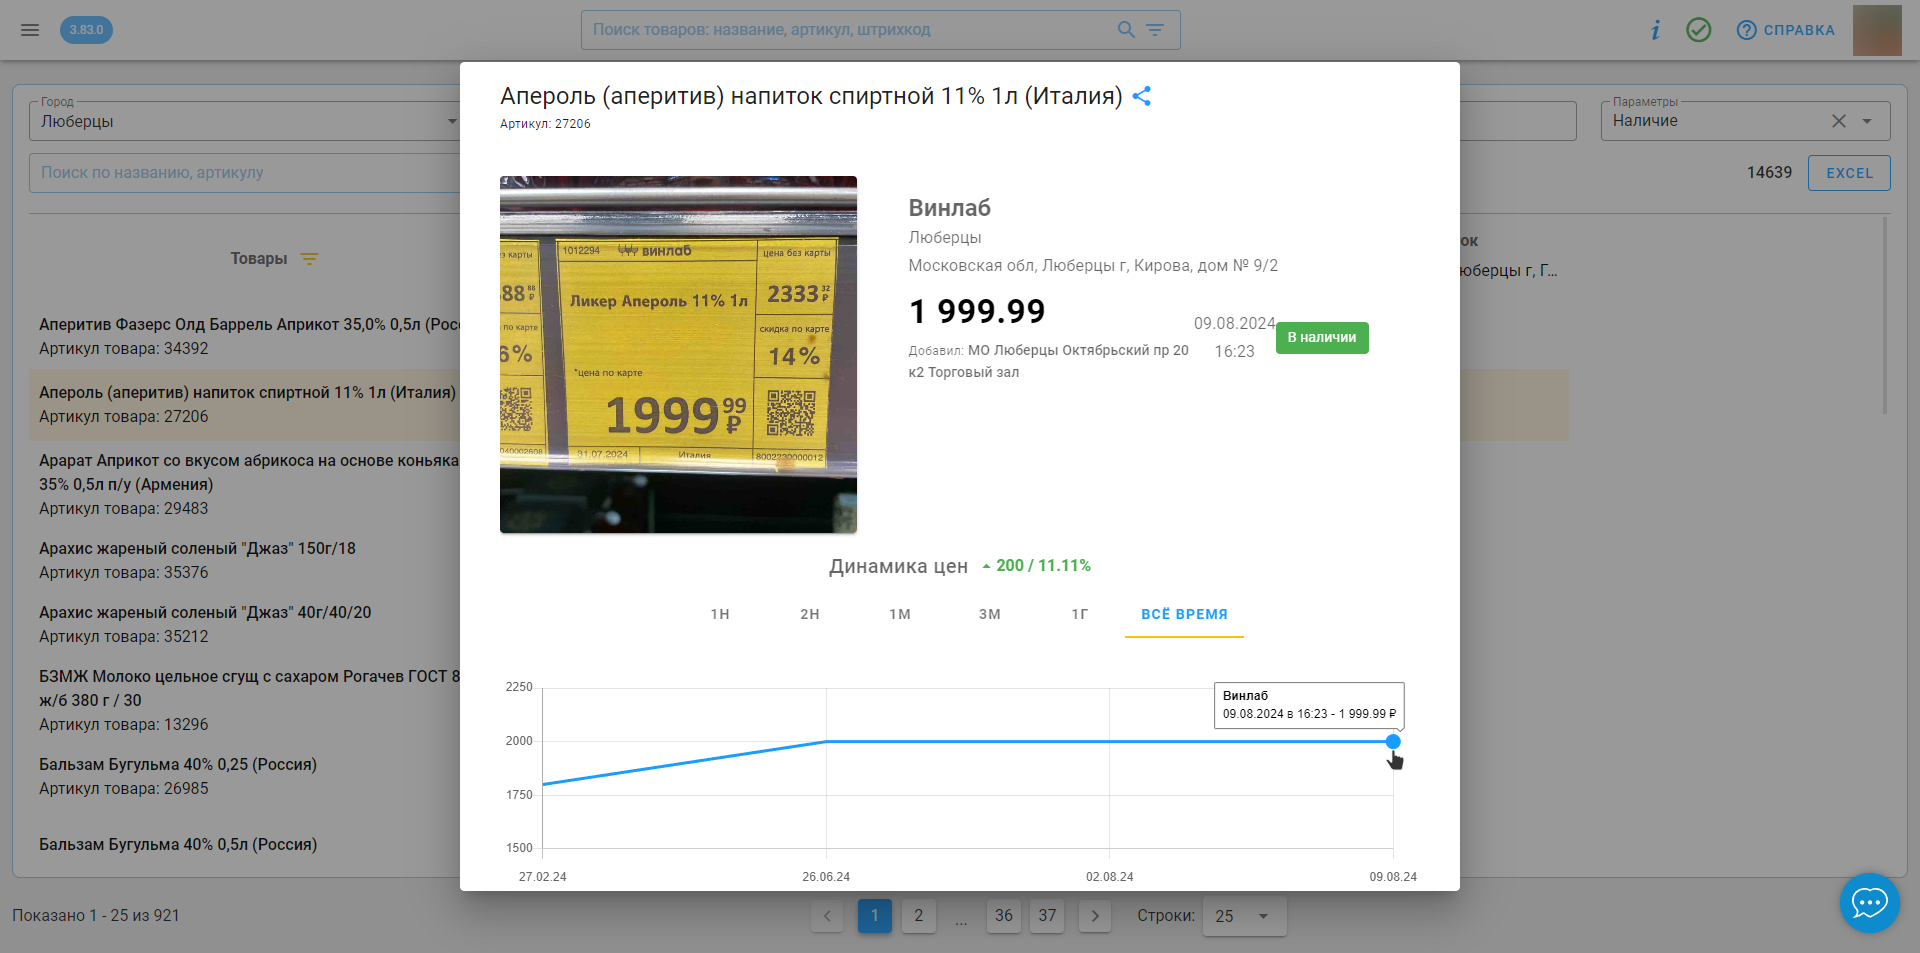
Task: Open the chat support bubble
Action: point(1869,903)
